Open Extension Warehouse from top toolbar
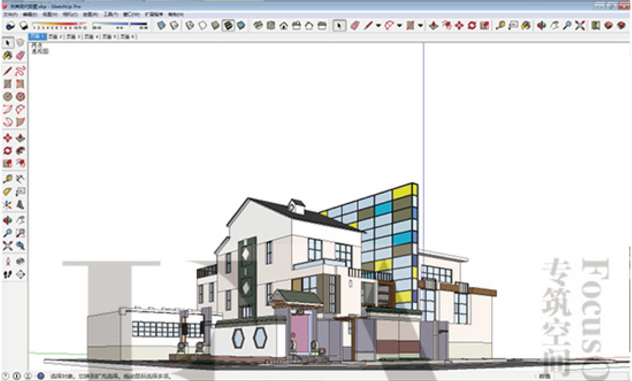Viewport: 632px width, 381px height. point(622,26)
